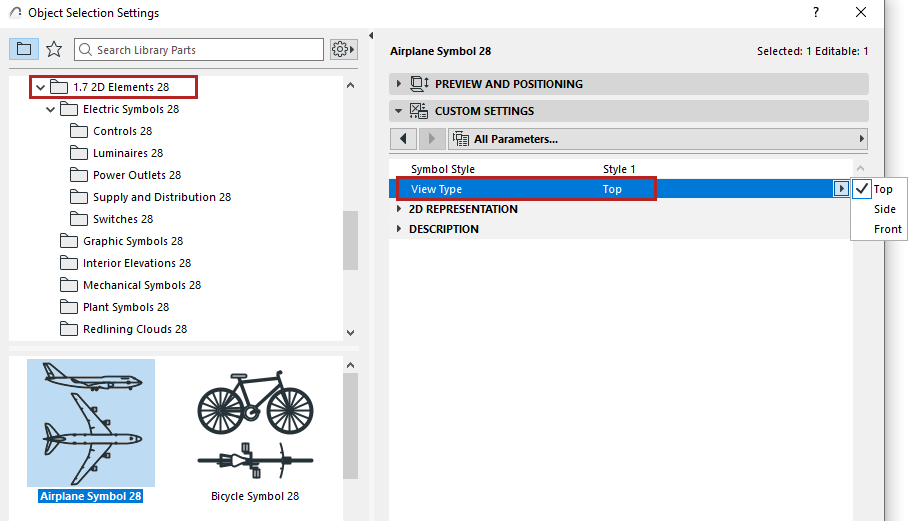913x521 pixels.
Task: Open library settings gear menu
Action: pyautogui.click(x=343, y=49)
